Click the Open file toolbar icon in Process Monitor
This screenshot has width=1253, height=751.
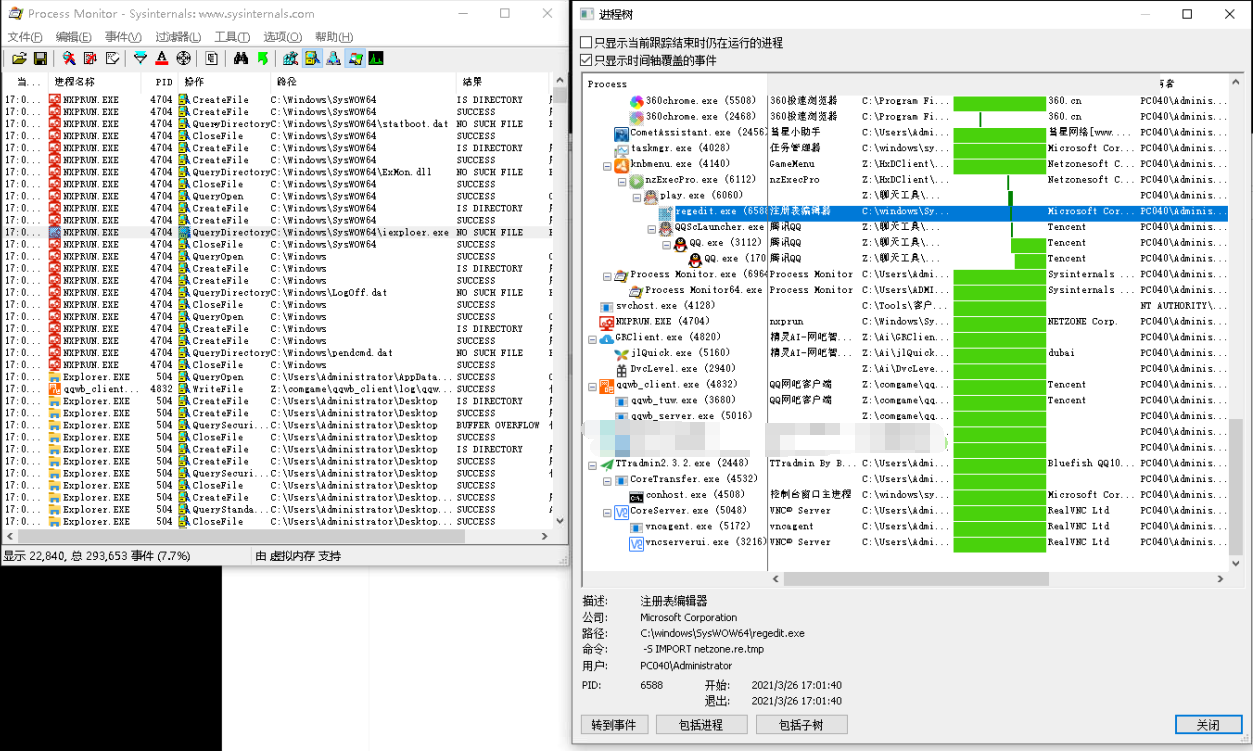point(19,58)
